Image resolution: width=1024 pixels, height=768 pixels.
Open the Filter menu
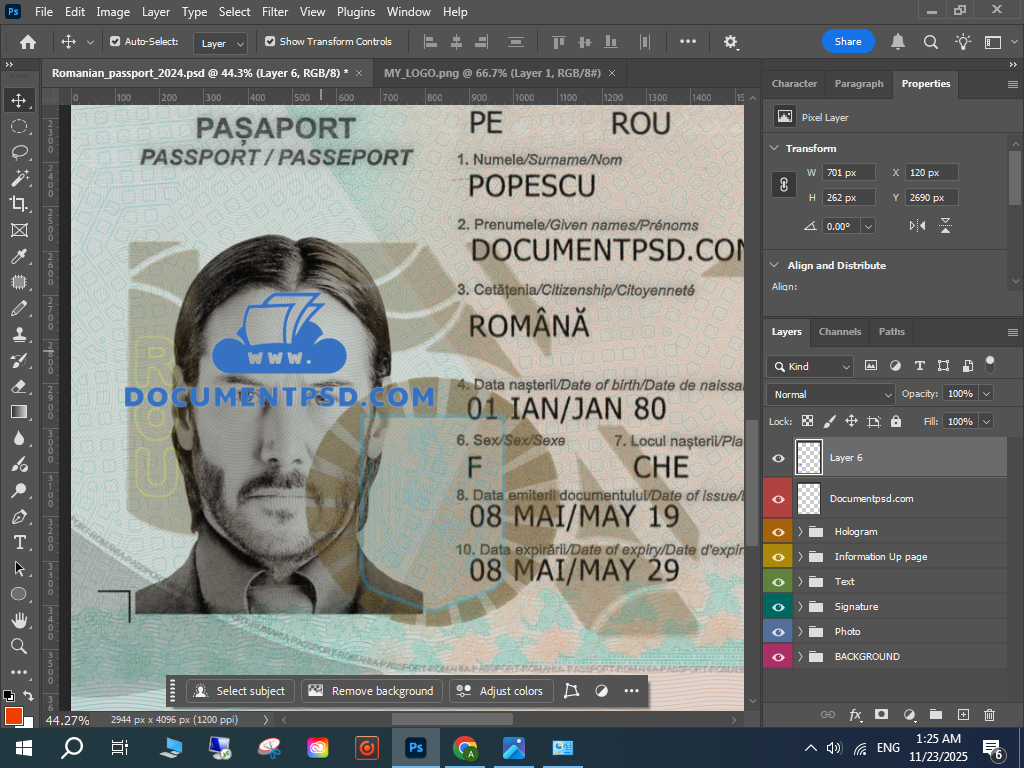tap(275, 12)
